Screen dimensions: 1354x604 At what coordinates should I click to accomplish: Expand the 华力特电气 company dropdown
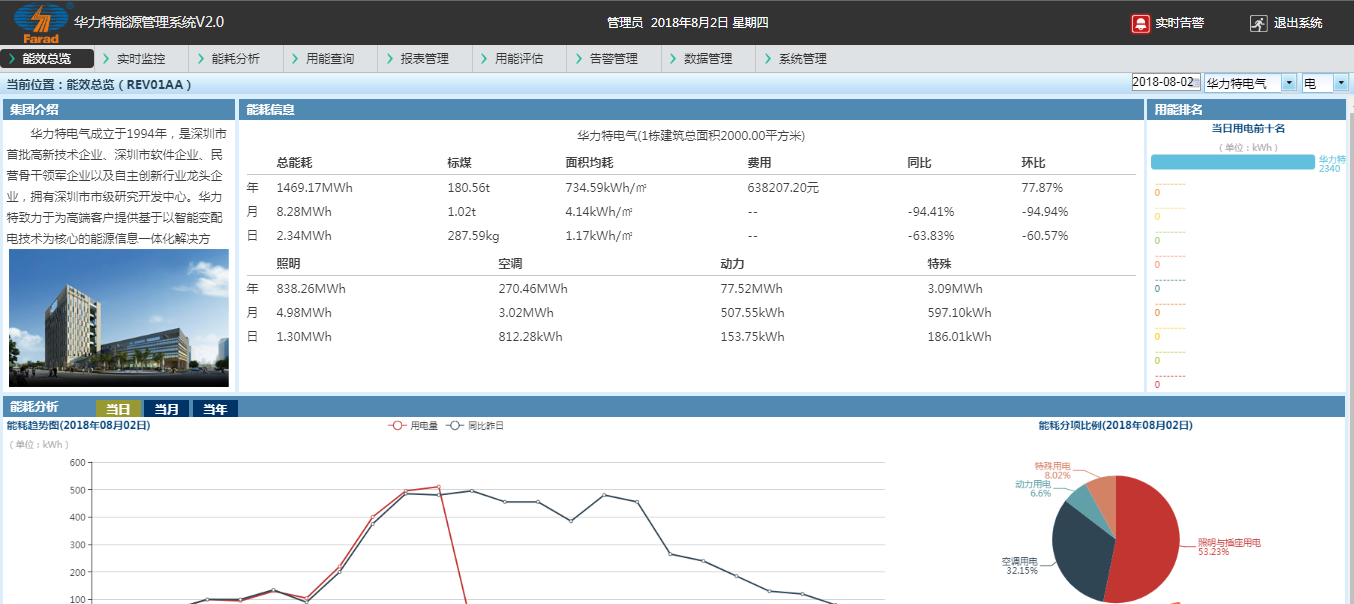pyautogui.click(x=1289, y=83)
